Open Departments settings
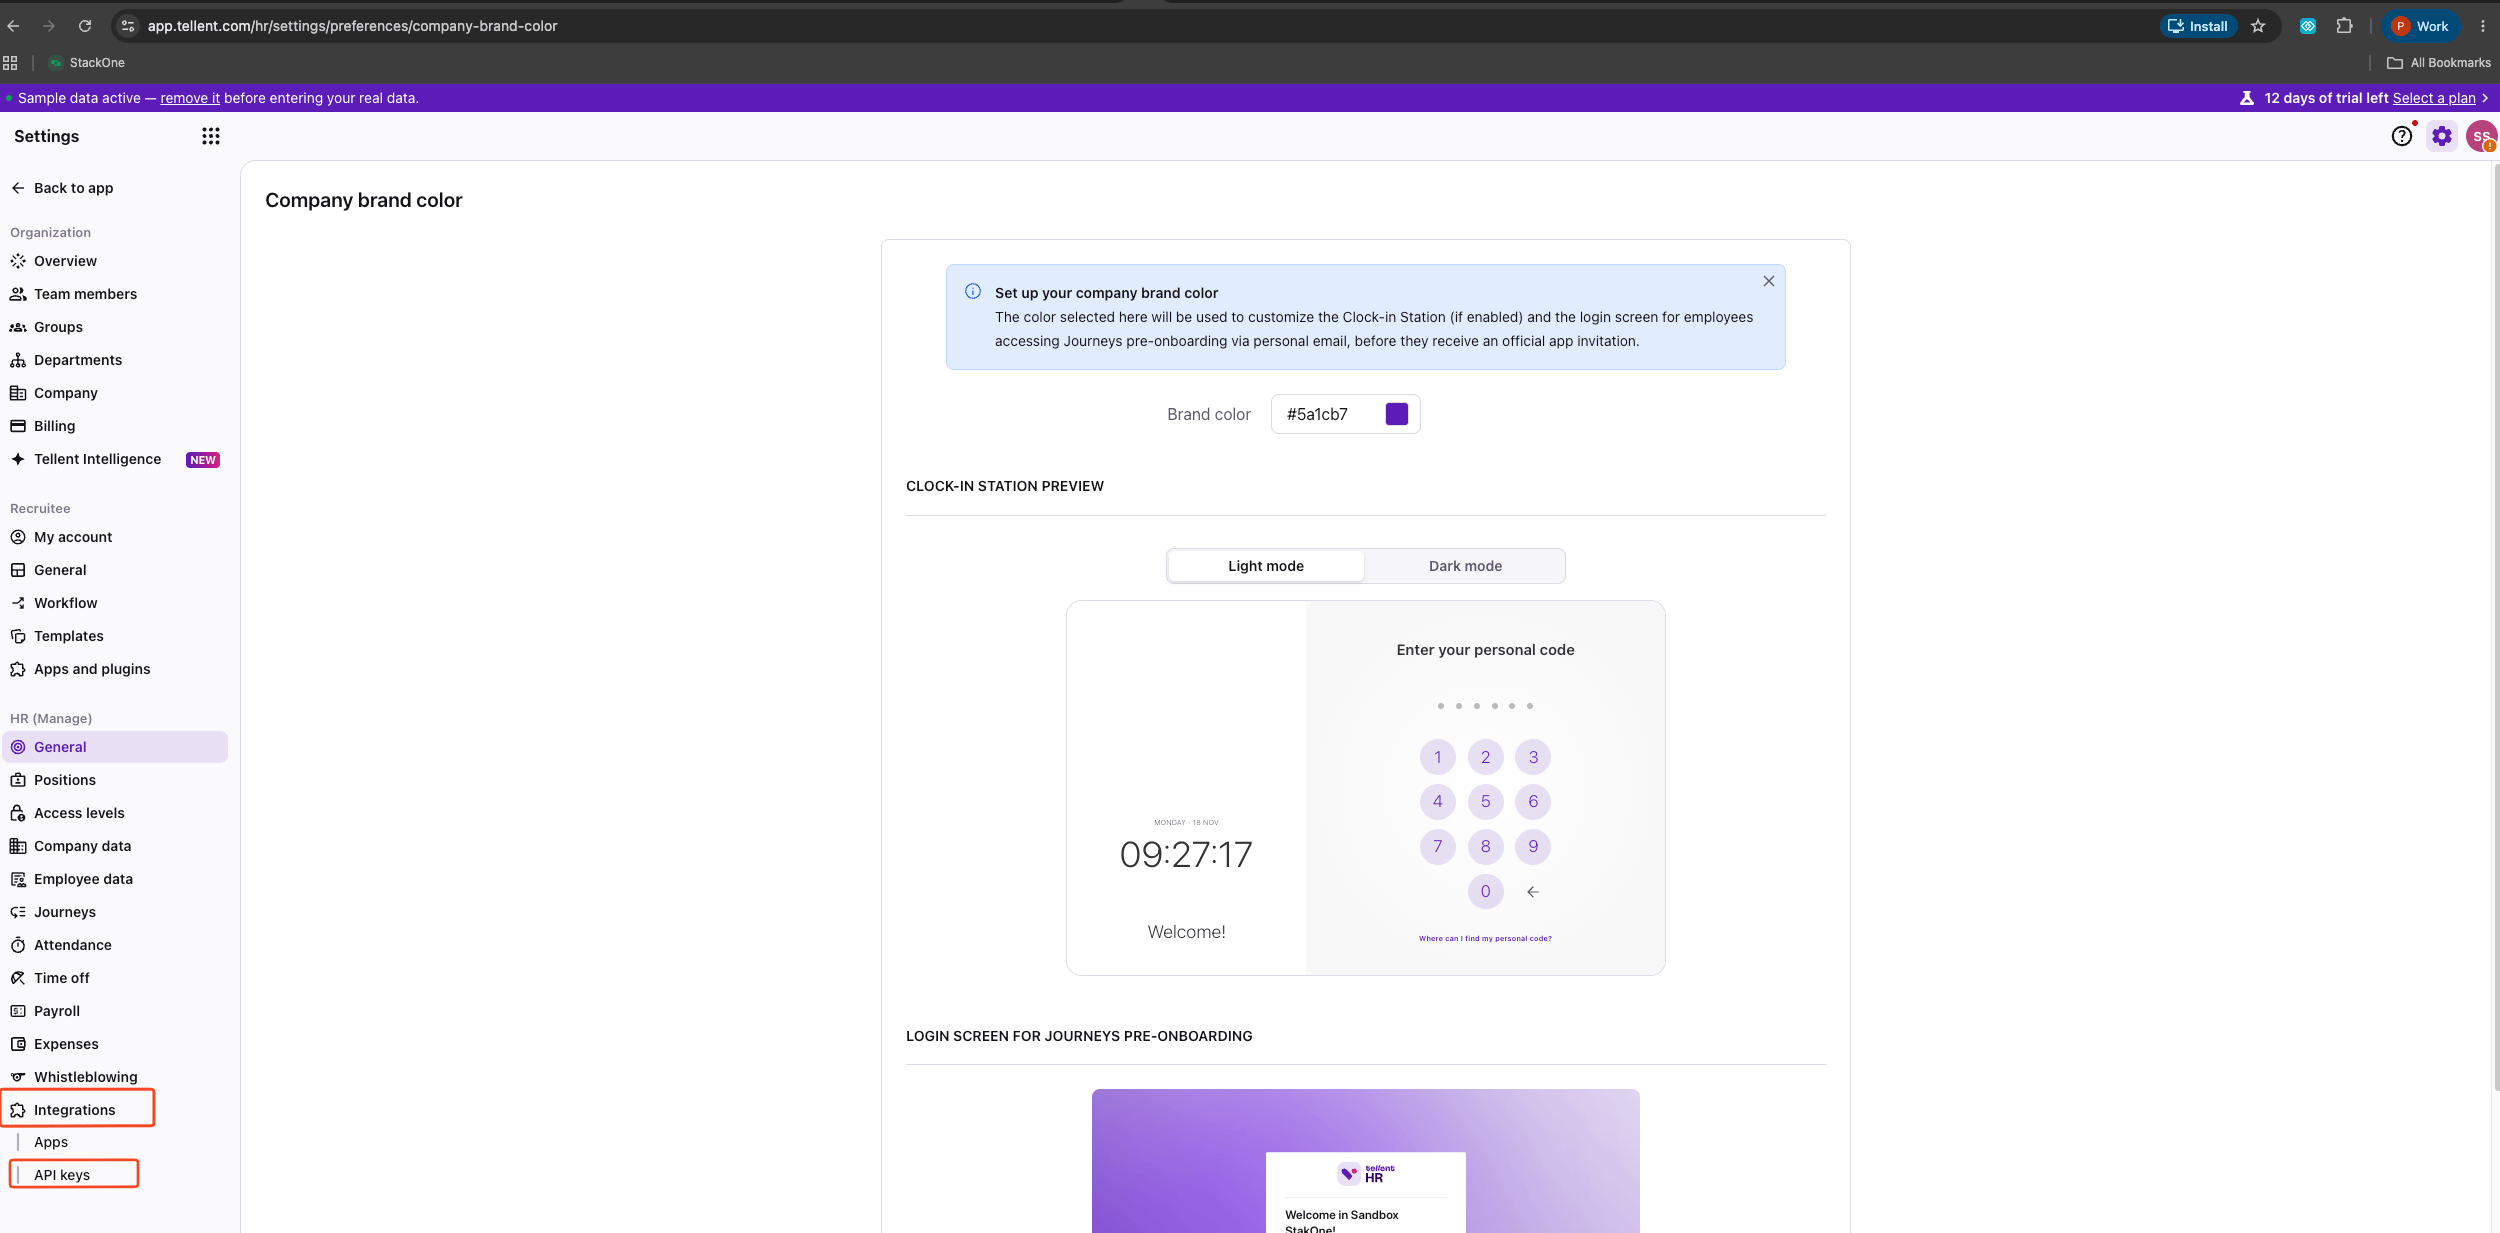The image size is (2500, 1233). point(115,360)
